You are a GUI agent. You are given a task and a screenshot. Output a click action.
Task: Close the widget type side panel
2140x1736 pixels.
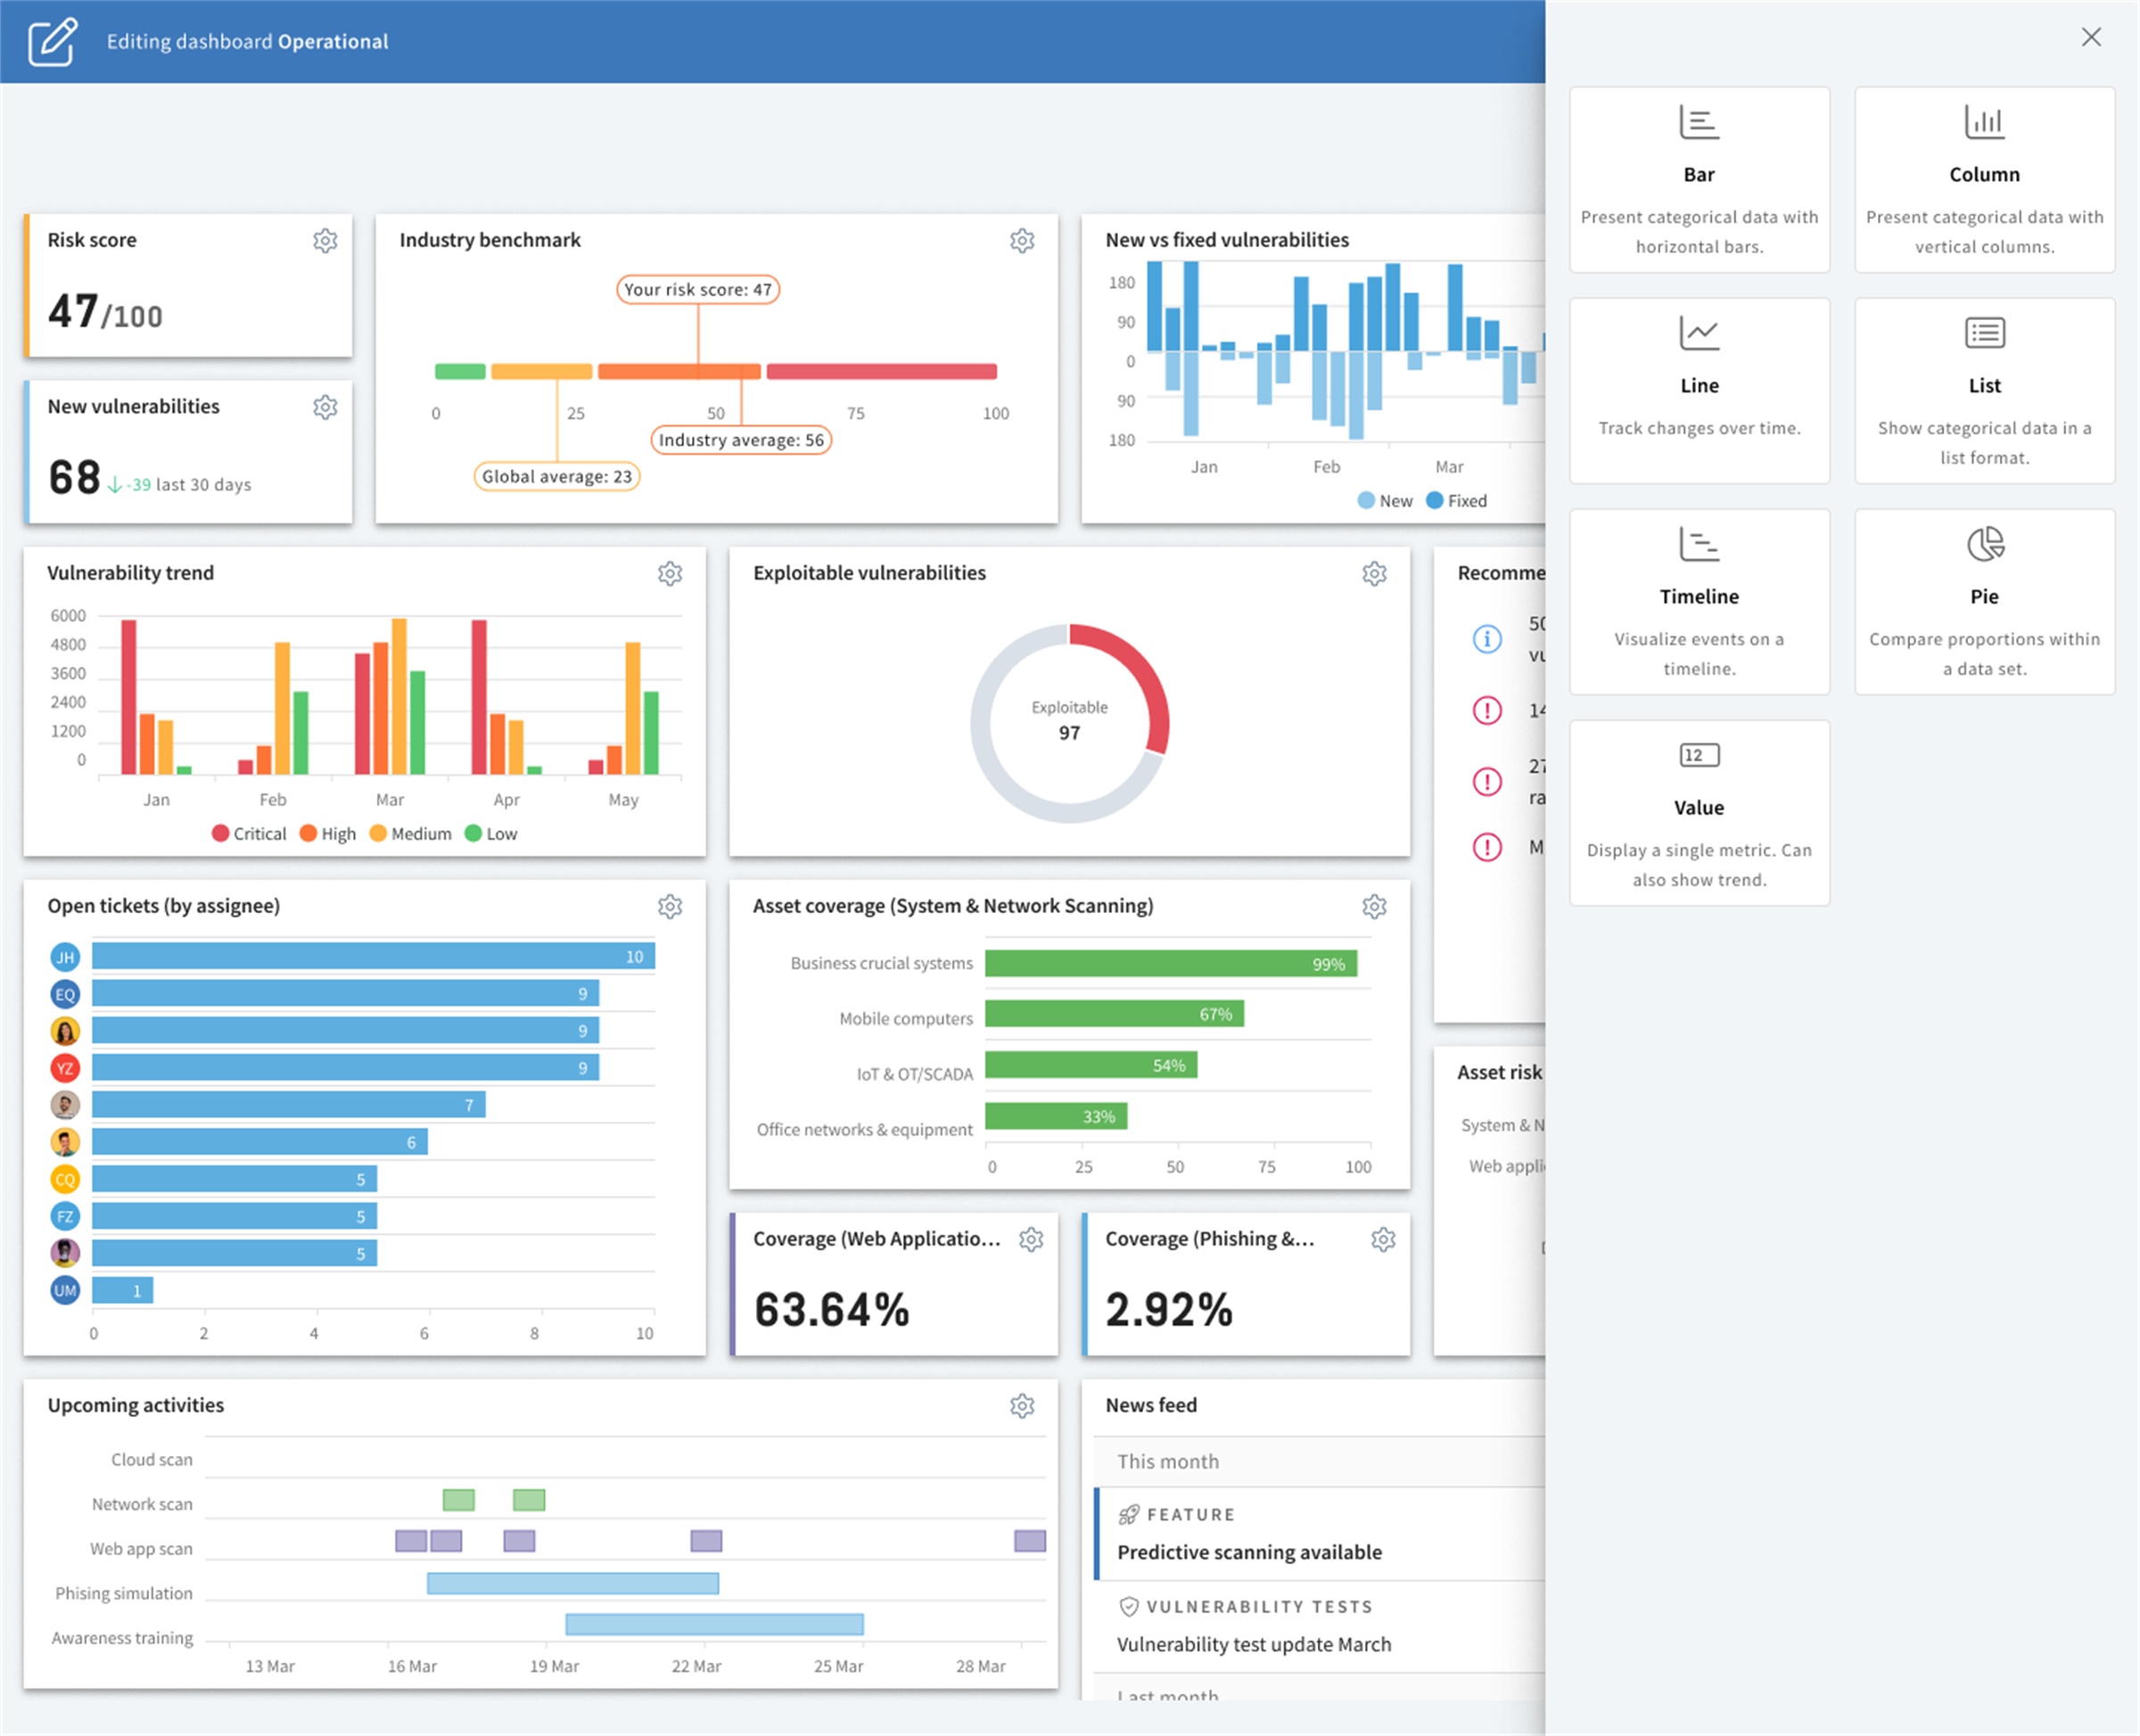pyautogui.click(x=2091, y=37)
